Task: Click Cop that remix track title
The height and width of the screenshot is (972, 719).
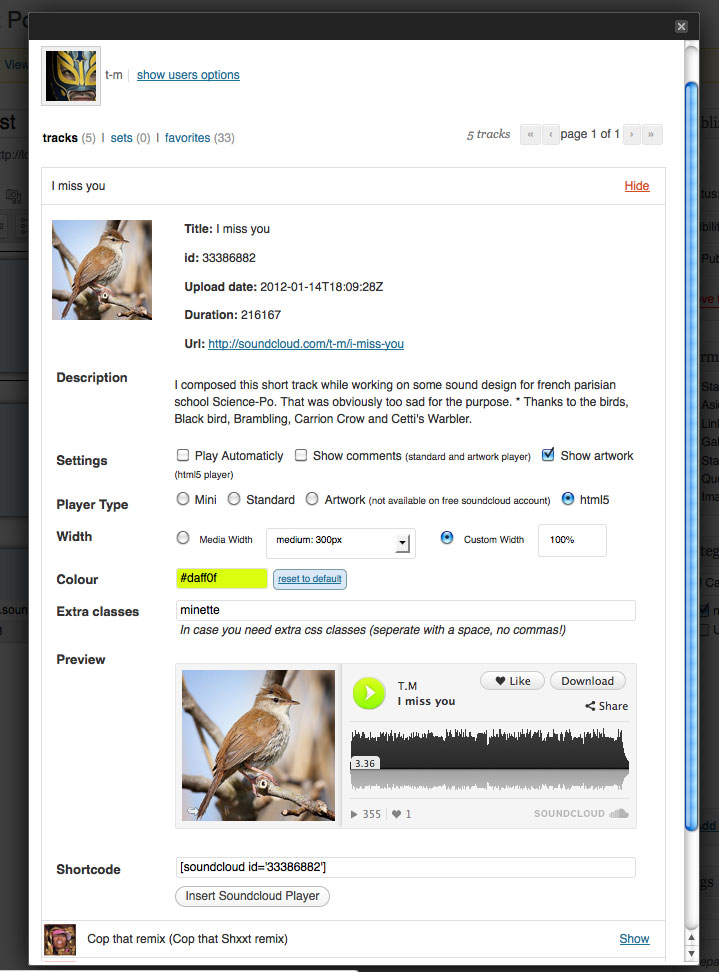Action: click(x=187, y=939)
